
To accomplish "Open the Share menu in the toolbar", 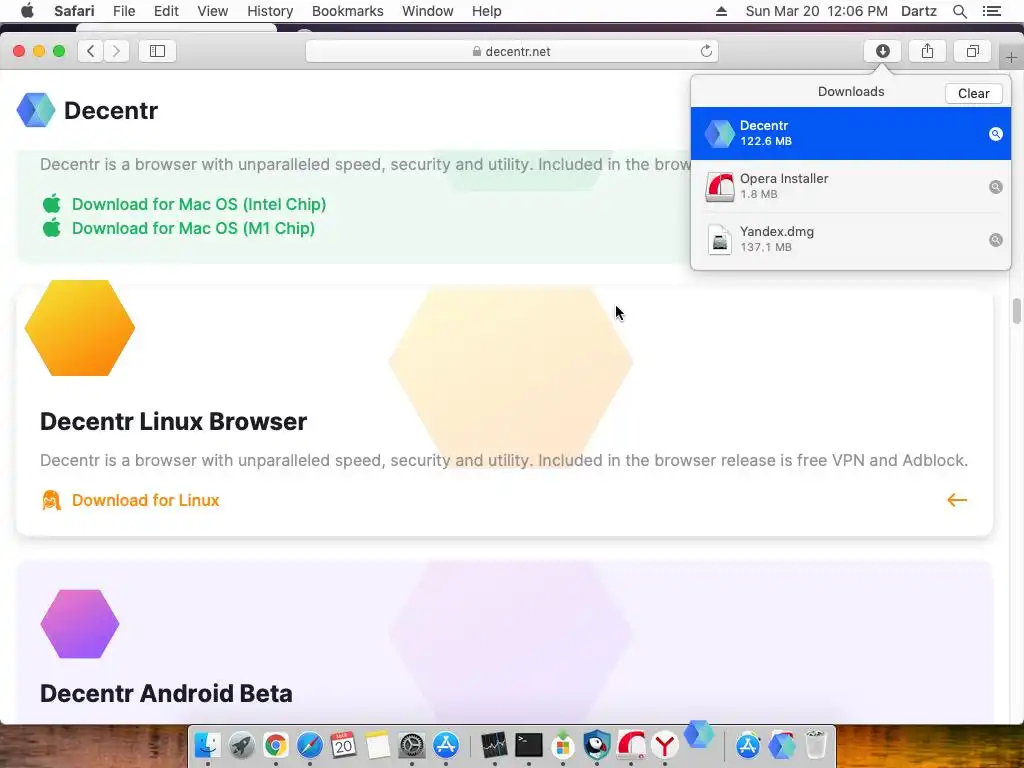I will coord(927,51).
